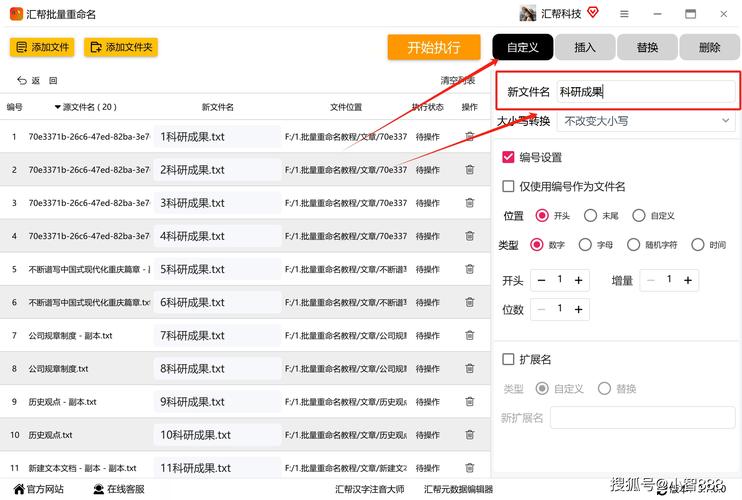Click the 新文件名 text input field
Viewport: 742px width, 500px height.
coord(645,91)
